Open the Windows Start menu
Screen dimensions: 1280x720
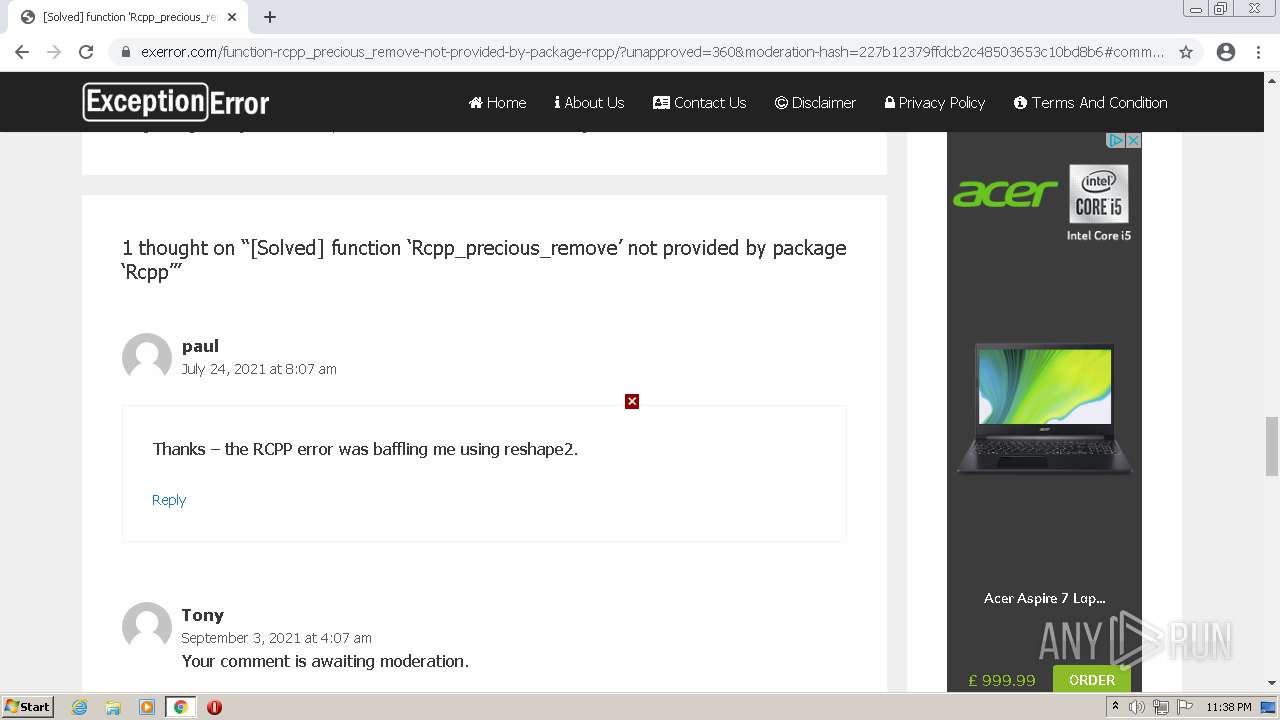pos(27,706)
